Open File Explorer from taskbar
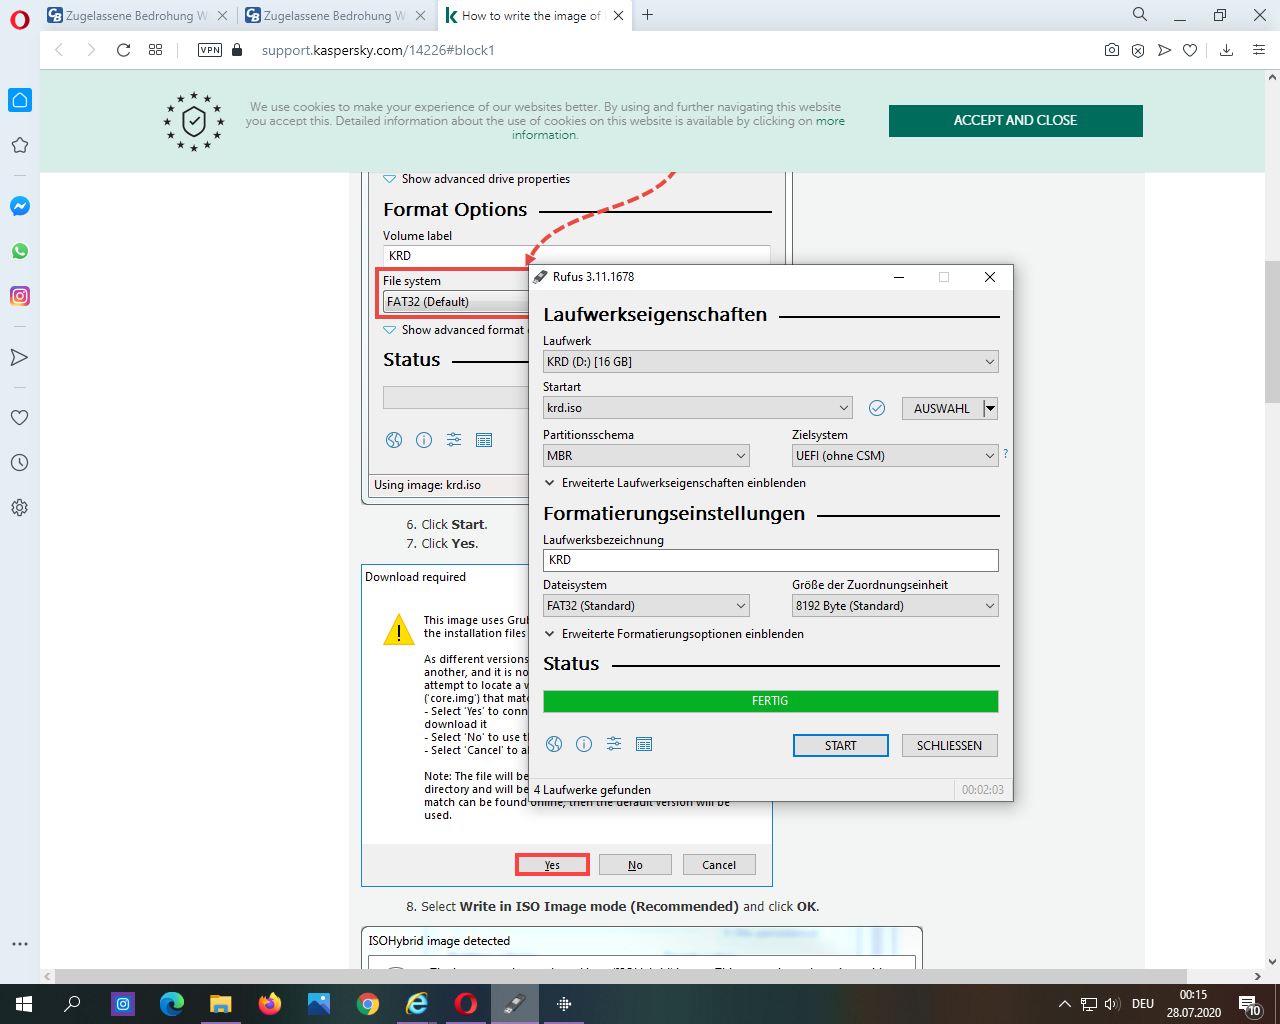 [220, 1004]
